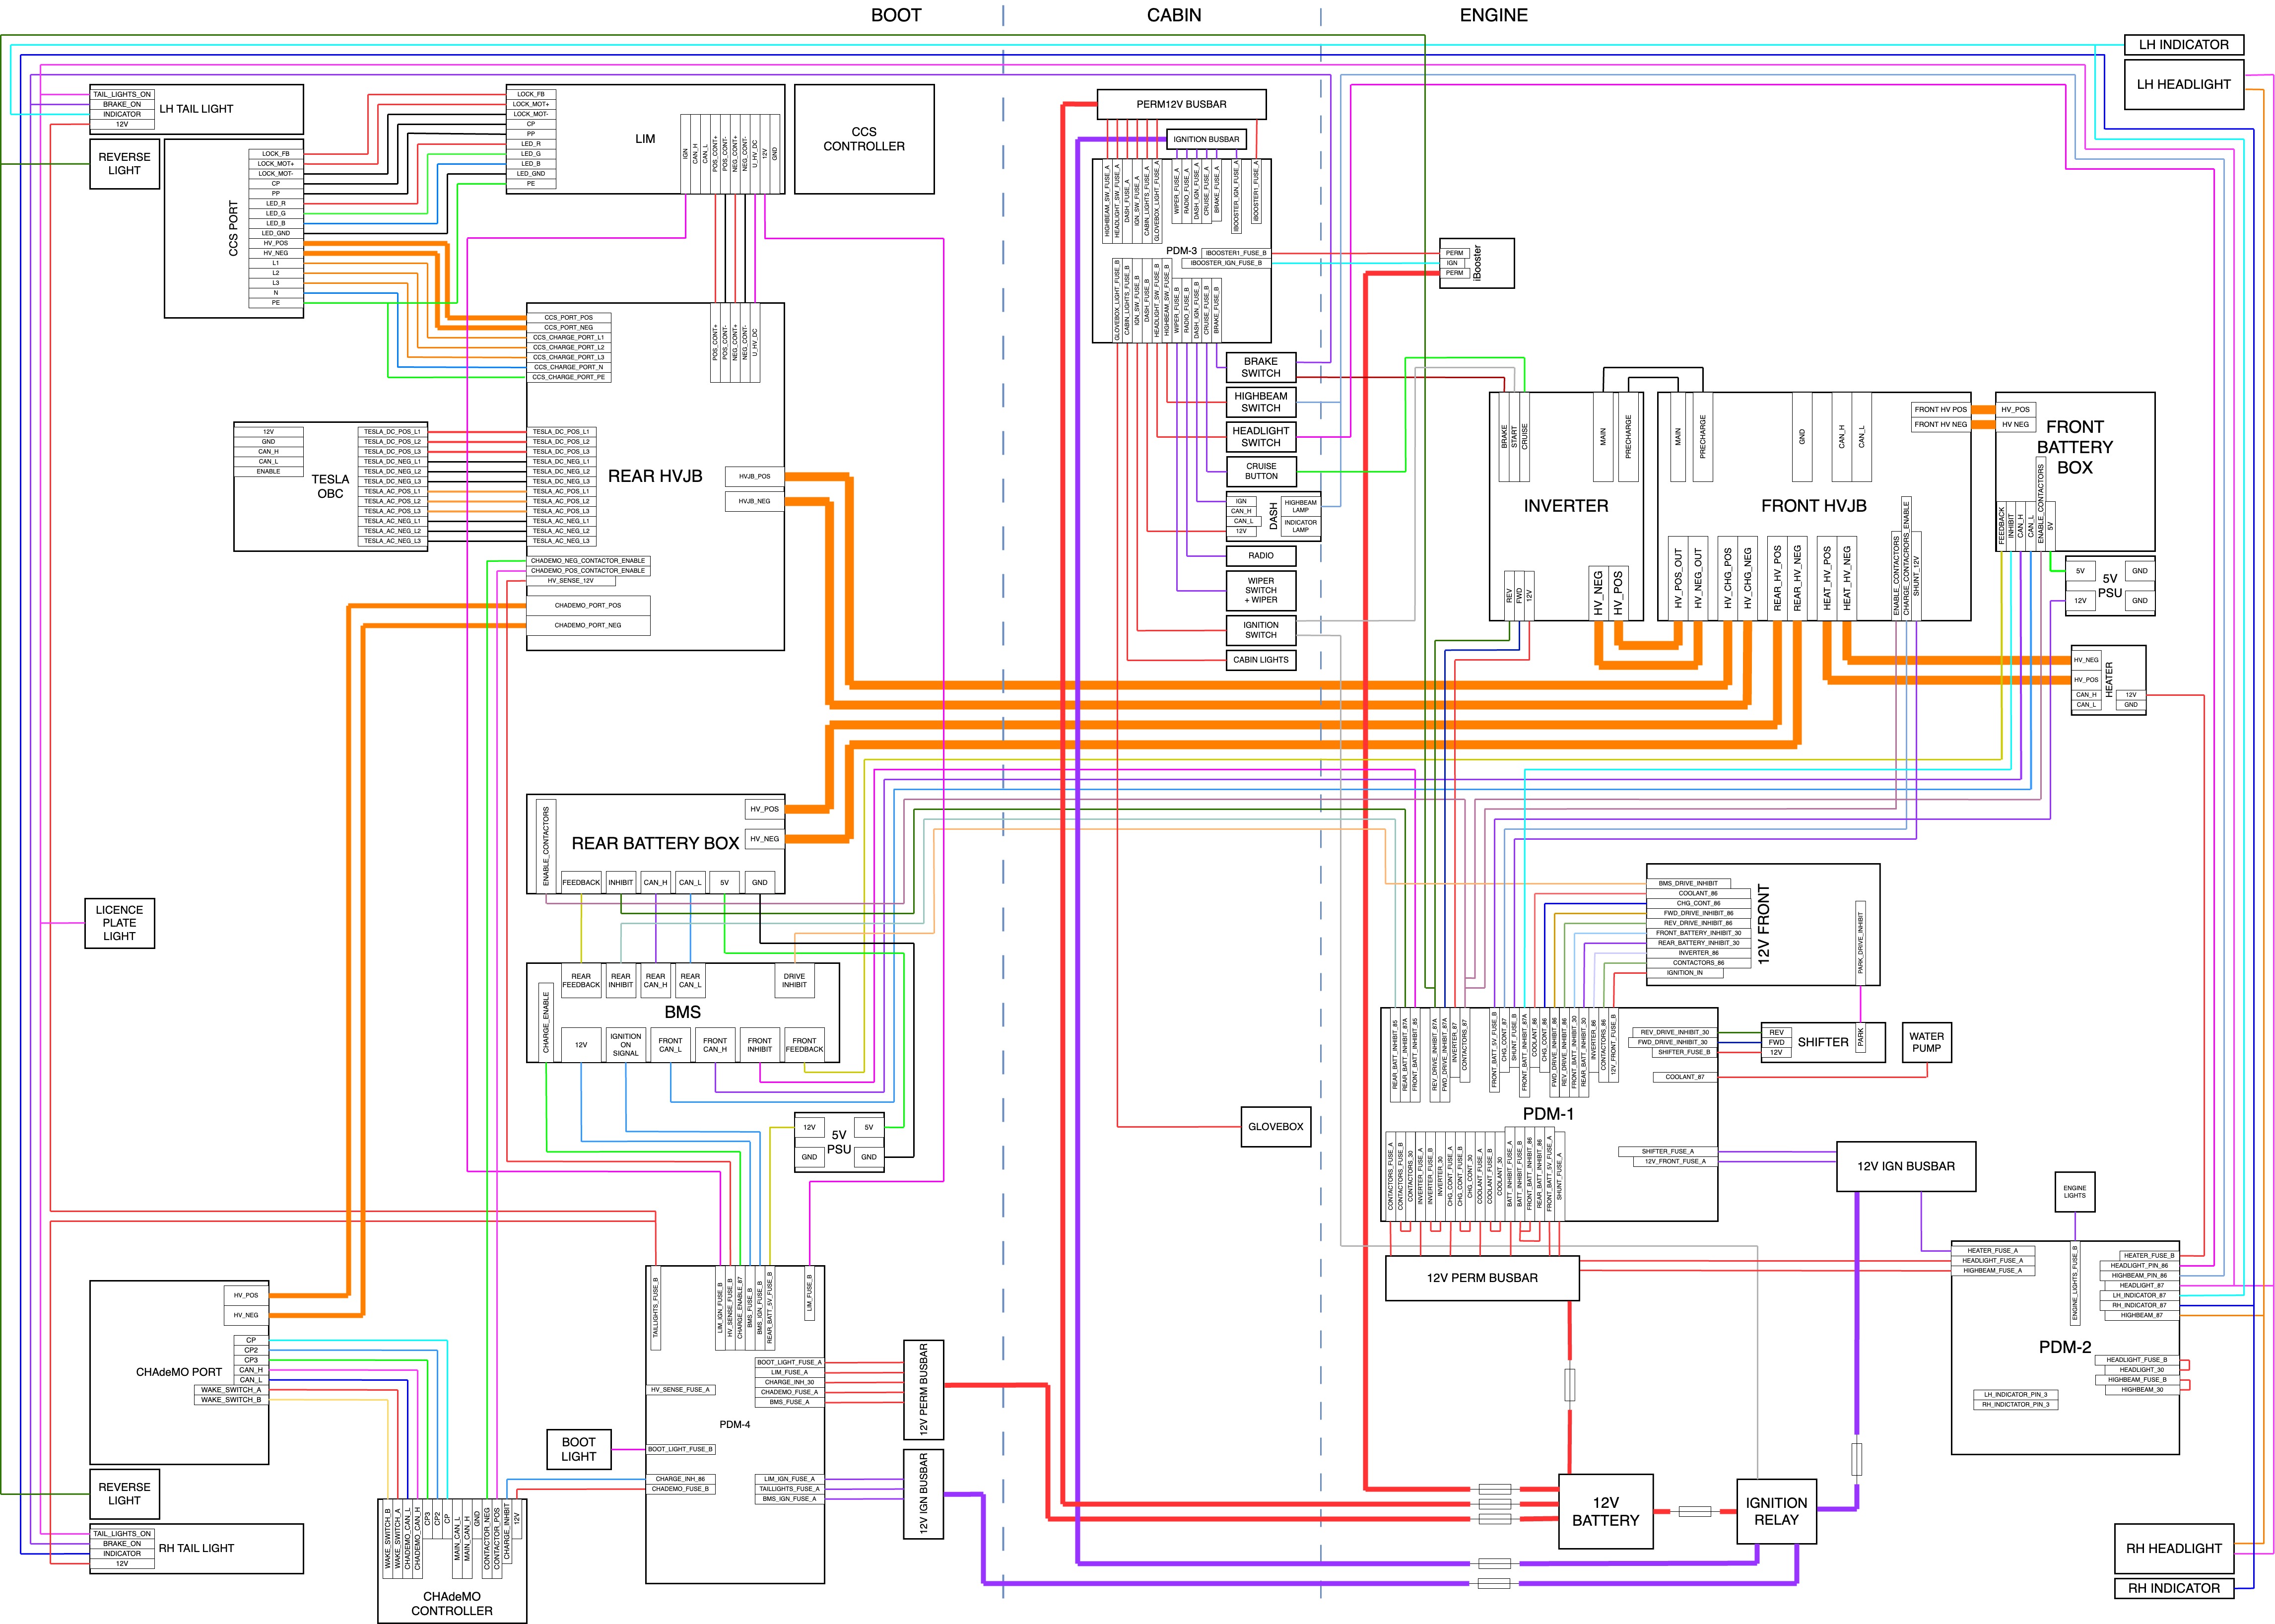Image resolution: width=2275 pixels, height=1624 pixels.
Task: Click the BOOT LIGHT component
Action: click(578, 1449)
